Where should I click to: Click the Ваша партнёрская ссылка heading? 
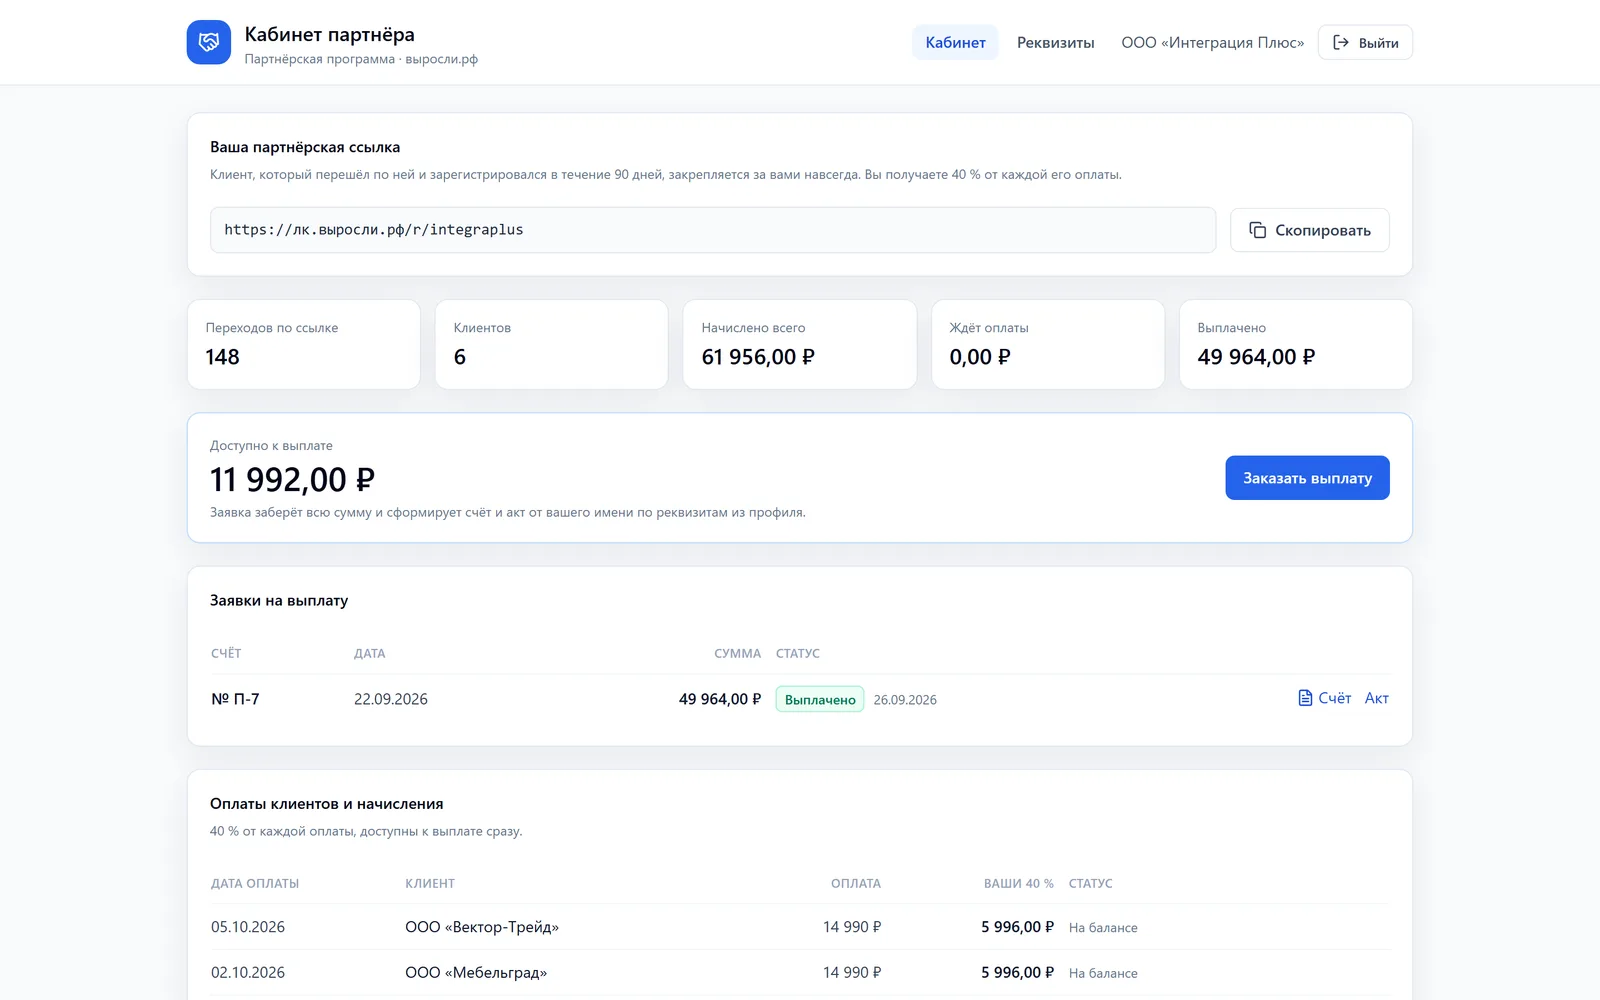(x=305, y=147)
